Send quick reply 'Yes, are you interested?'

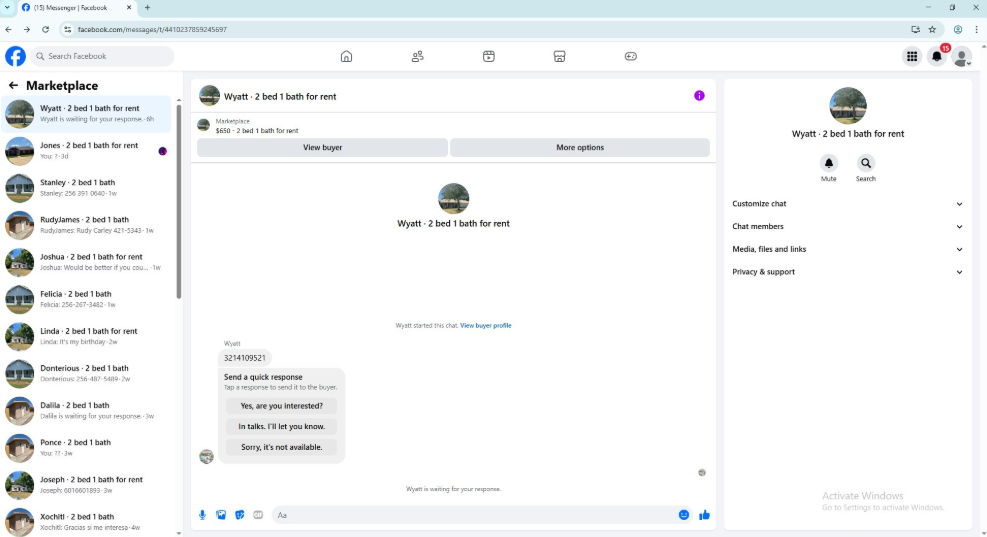point(281,406)
